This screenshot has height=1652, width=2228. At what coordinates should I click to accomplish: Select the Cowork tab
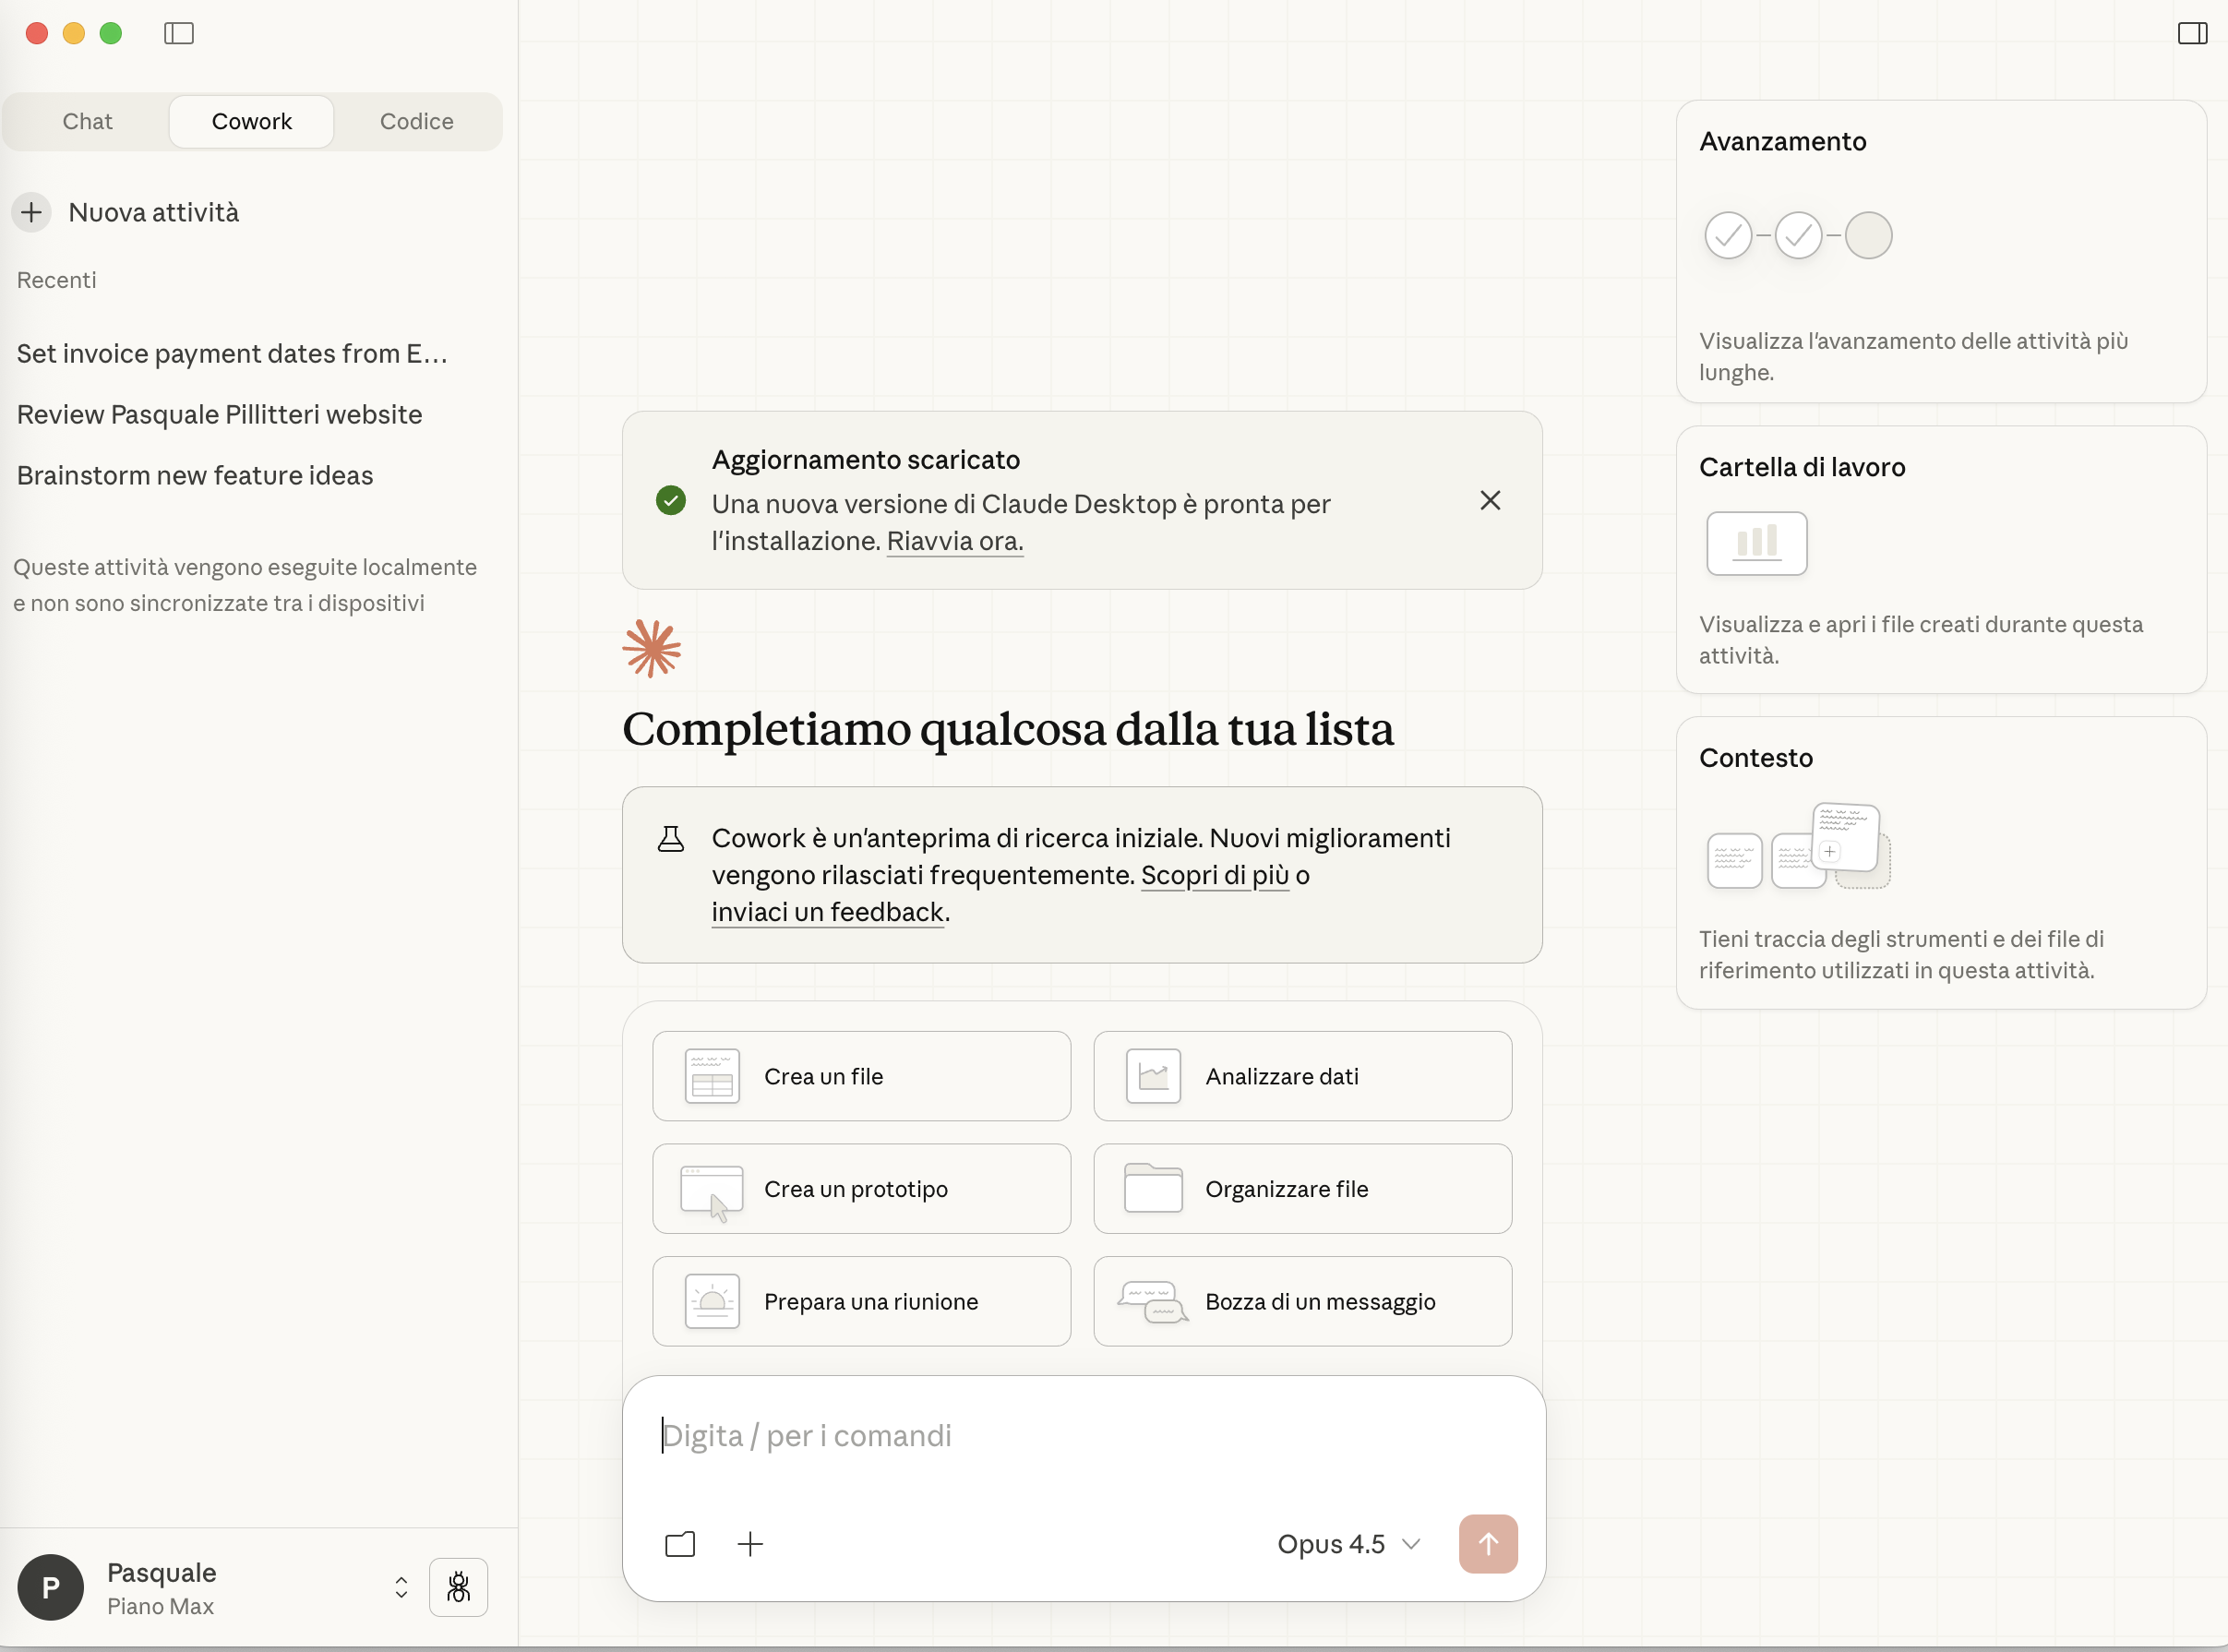click(252, 122)
